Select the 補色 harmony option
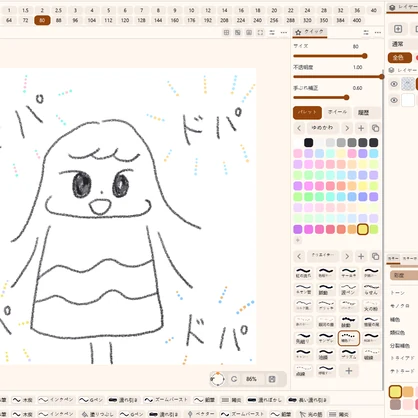The image size is (418, 418). click(395, 319)
